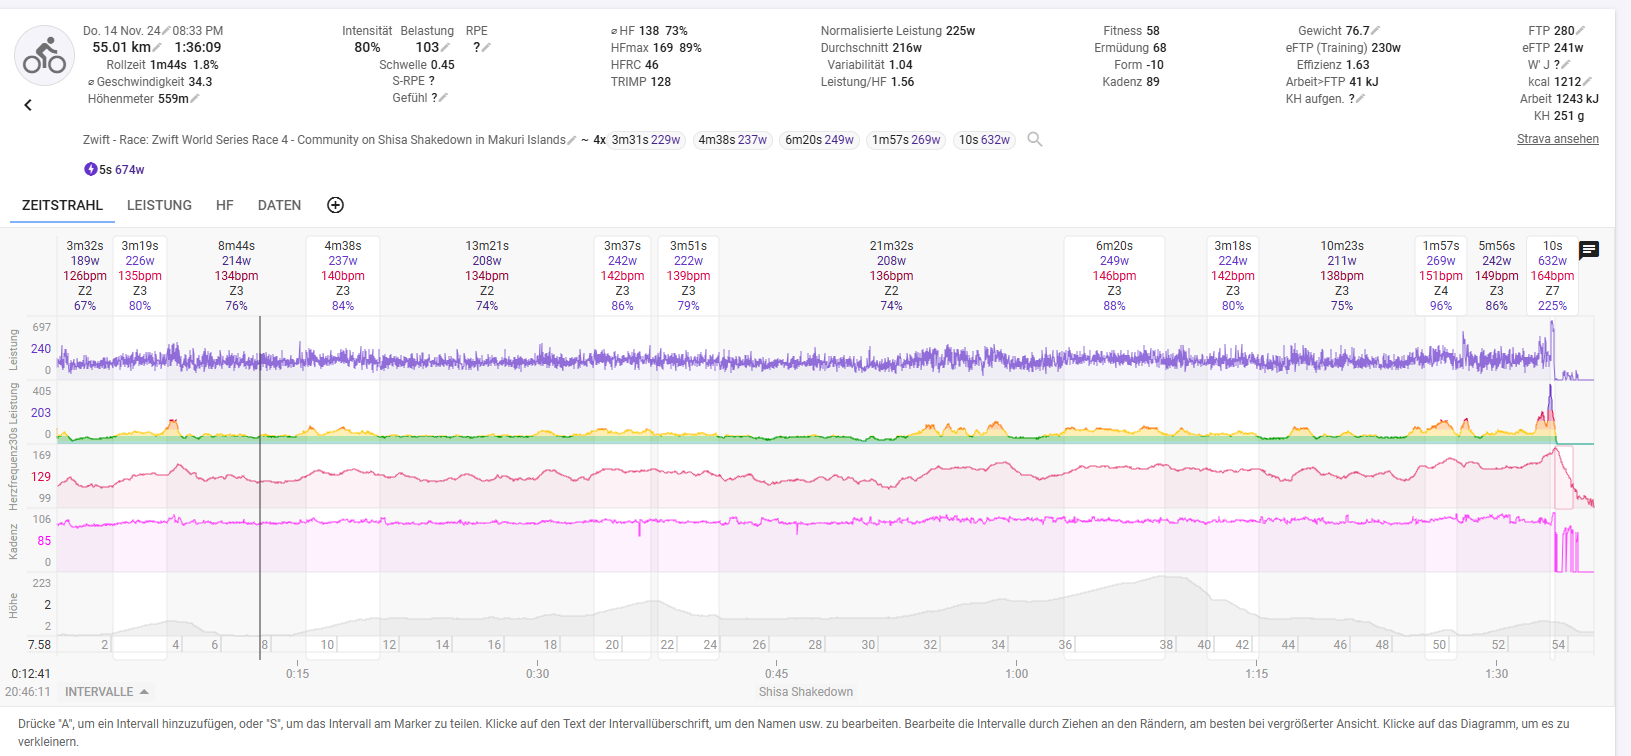Open the HF tab
The height and width of the screenshot is (756, 1631).
(x=225, y=205)
